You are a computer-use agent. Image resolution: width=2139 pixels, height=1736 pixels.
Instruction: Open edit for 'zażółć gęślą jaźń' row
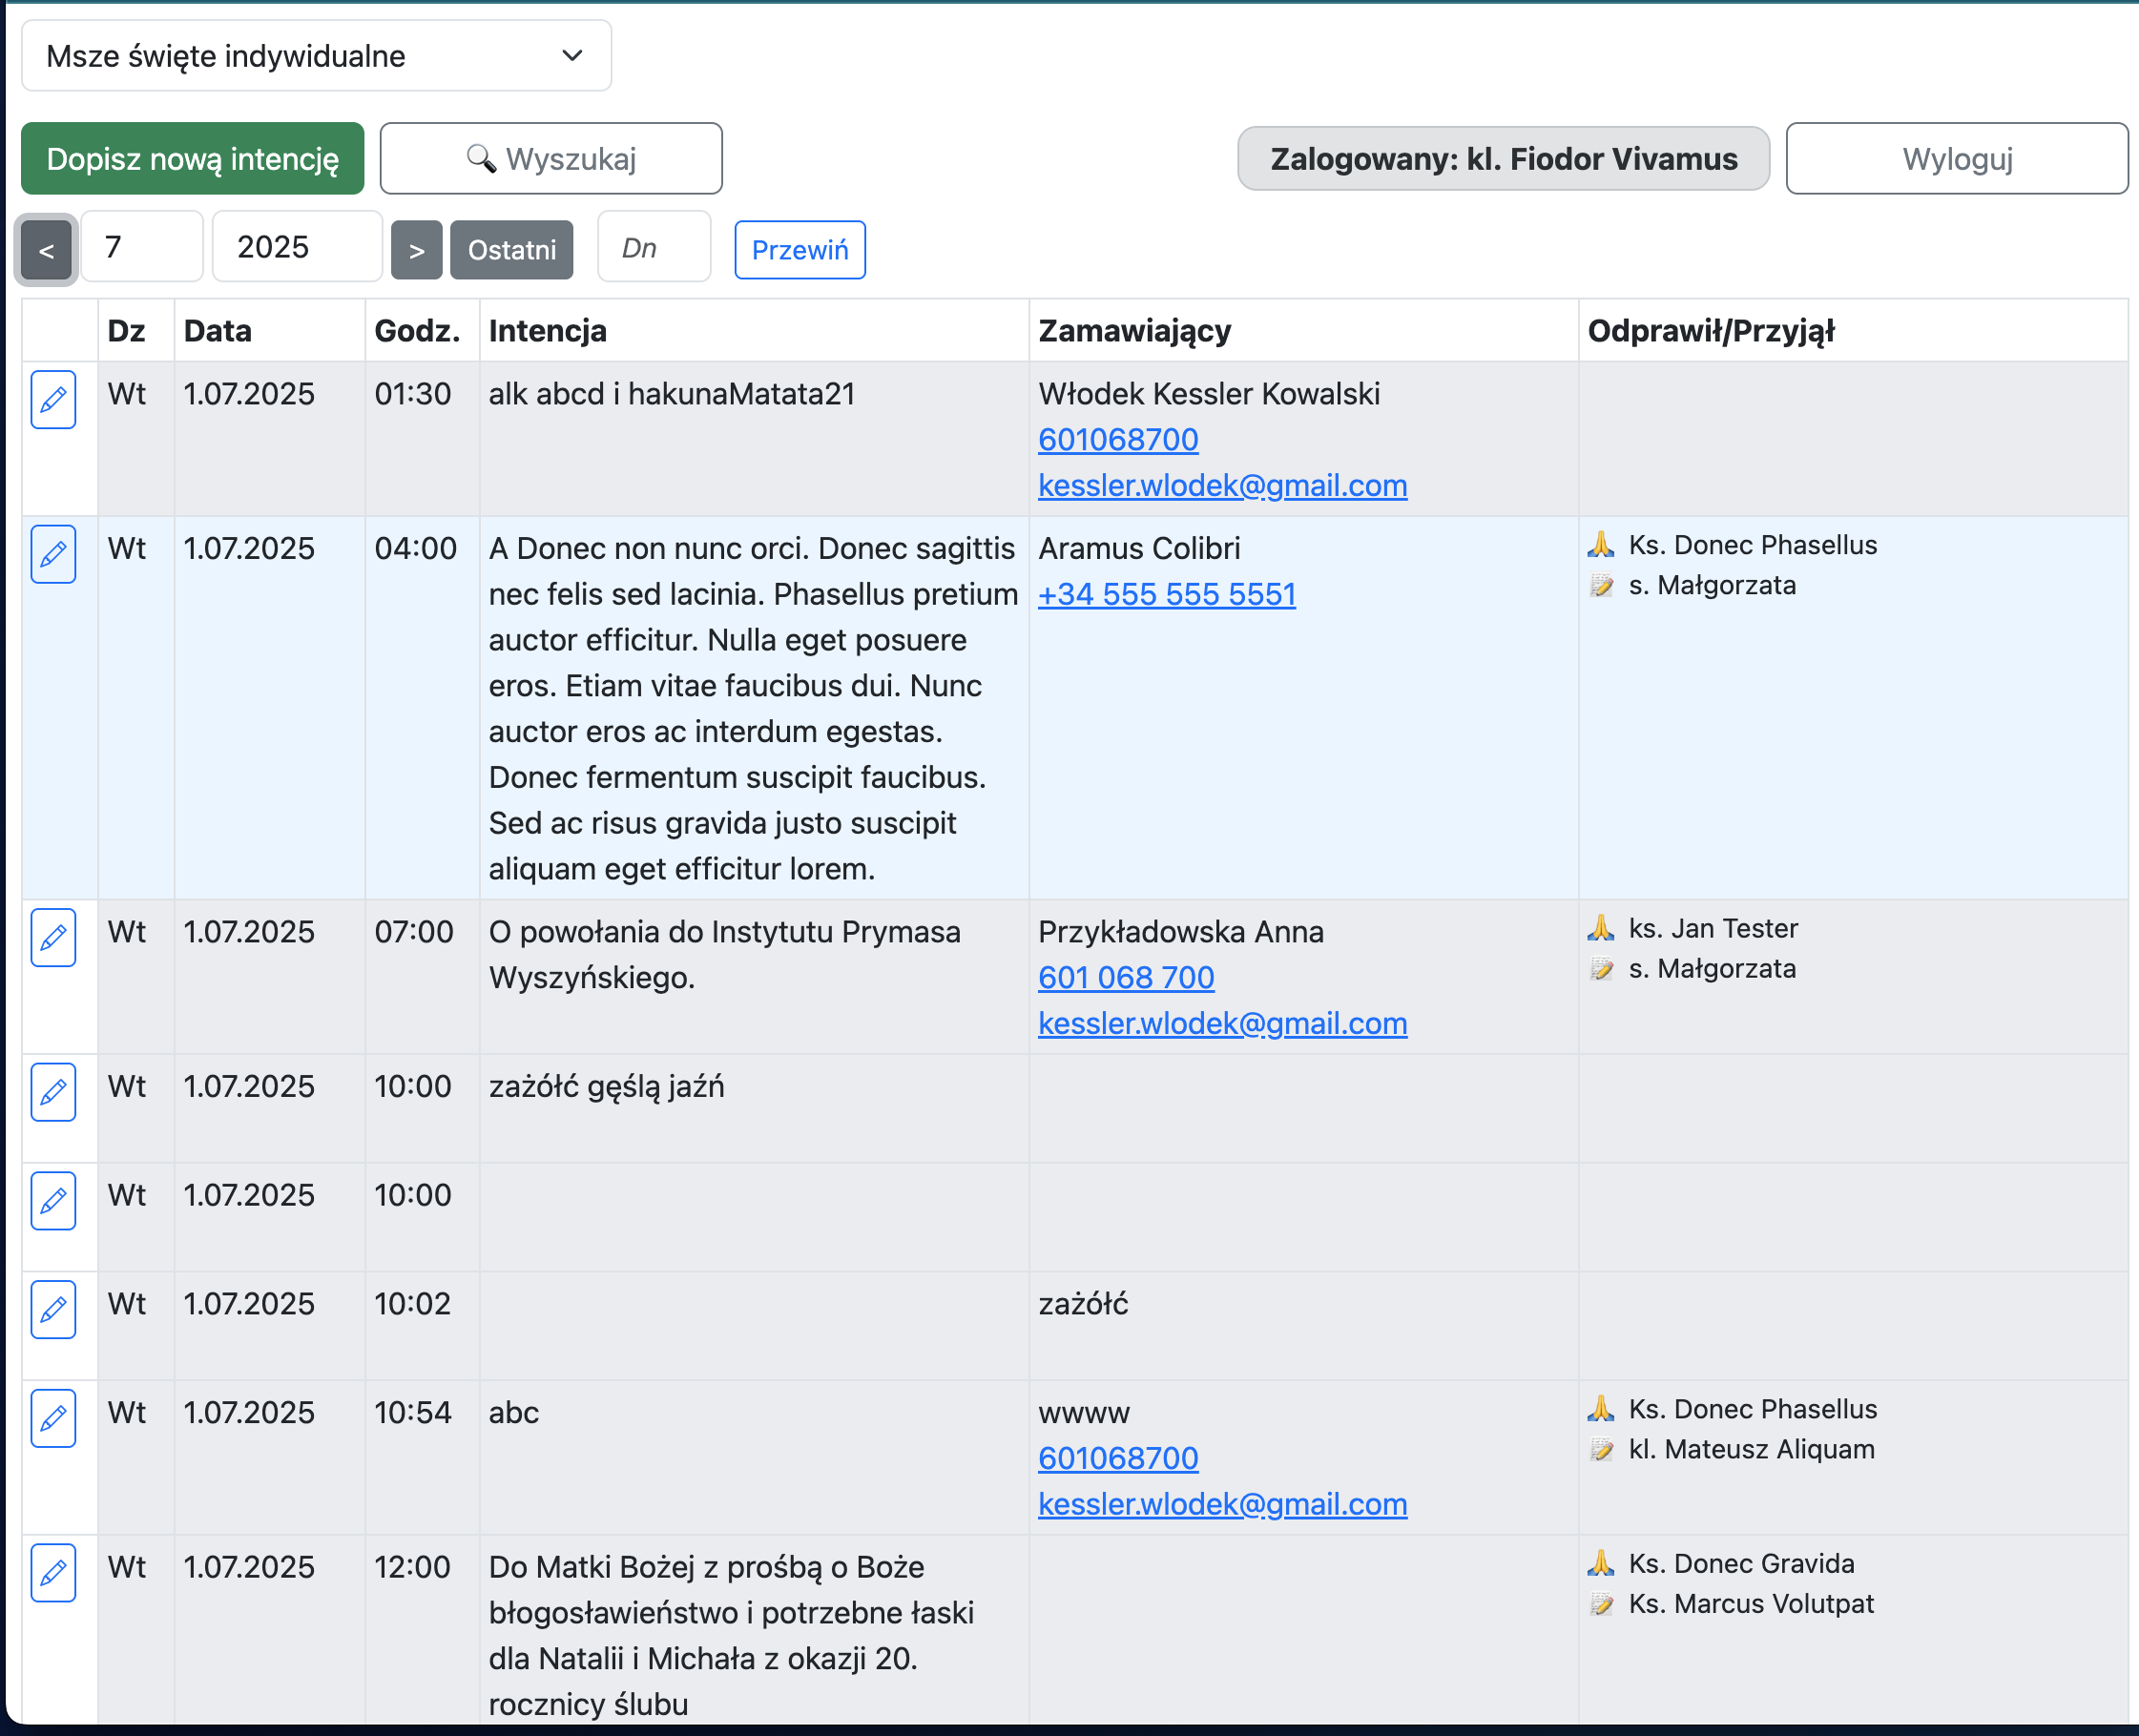(x=53, y=1092)
